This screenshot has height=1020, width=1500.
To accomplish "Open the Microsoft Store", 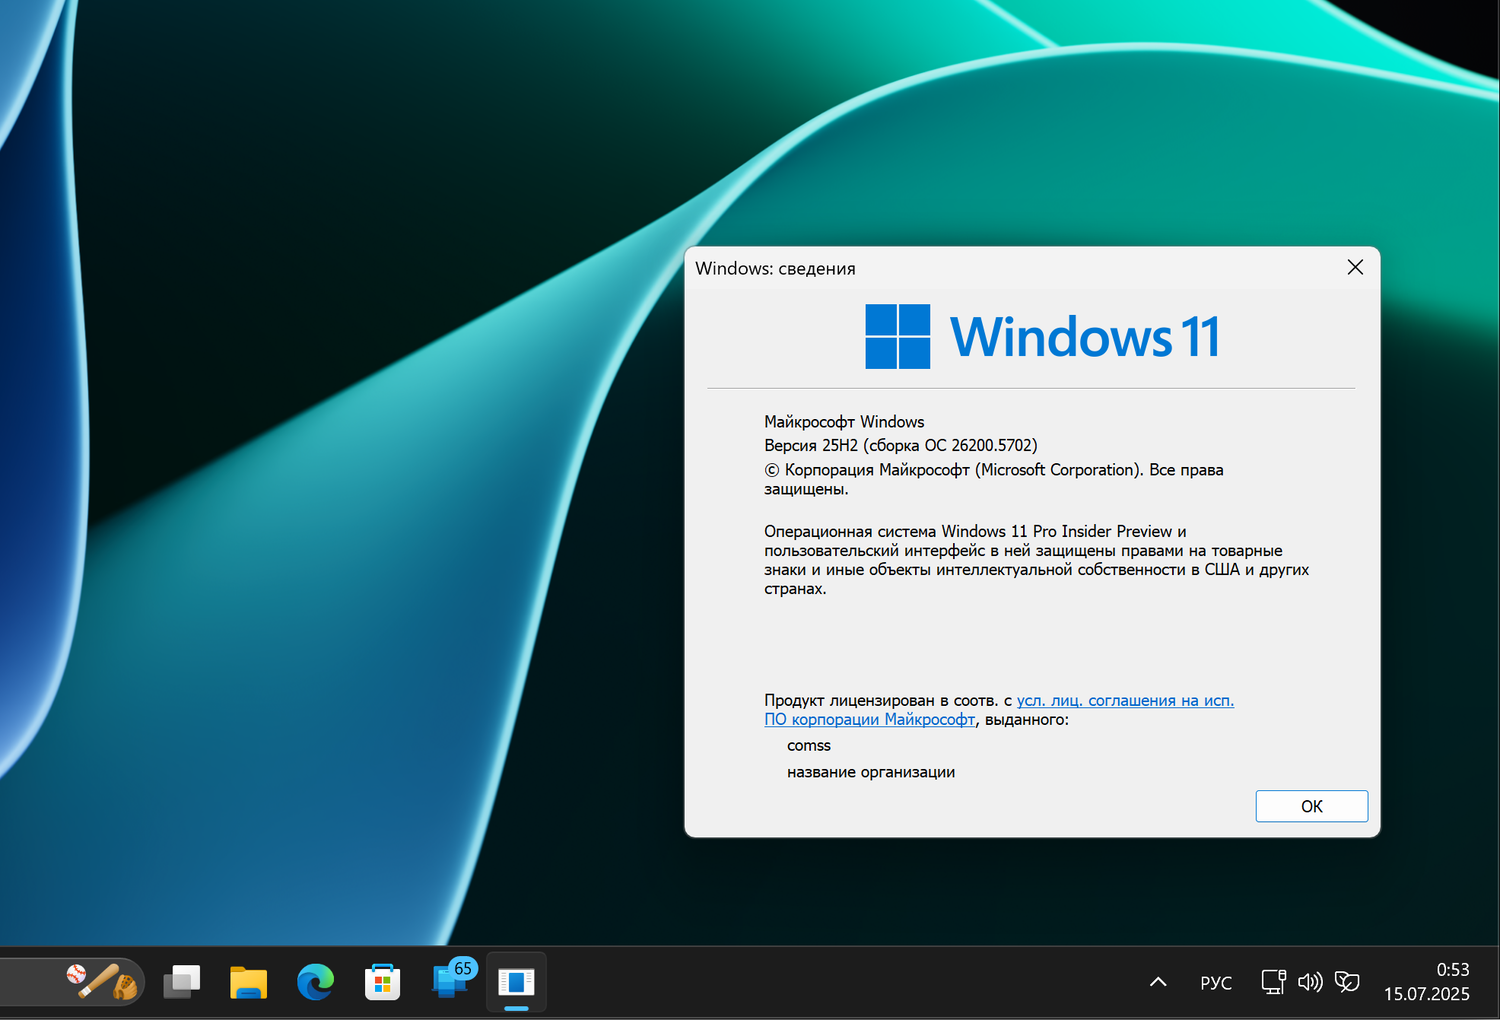I will pos(382,982).
